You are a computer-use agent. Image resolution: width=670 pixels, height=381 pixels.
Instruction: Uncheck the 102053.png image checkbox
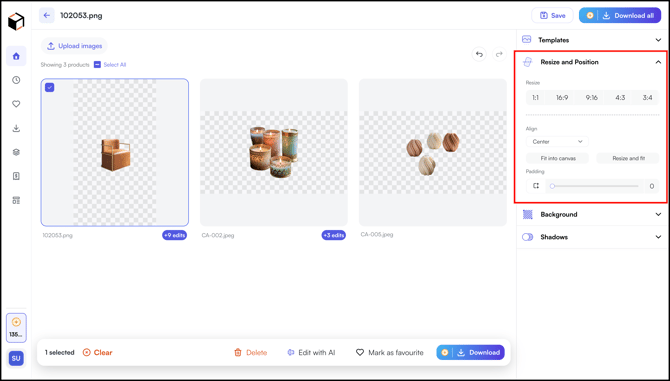(50, 88)
